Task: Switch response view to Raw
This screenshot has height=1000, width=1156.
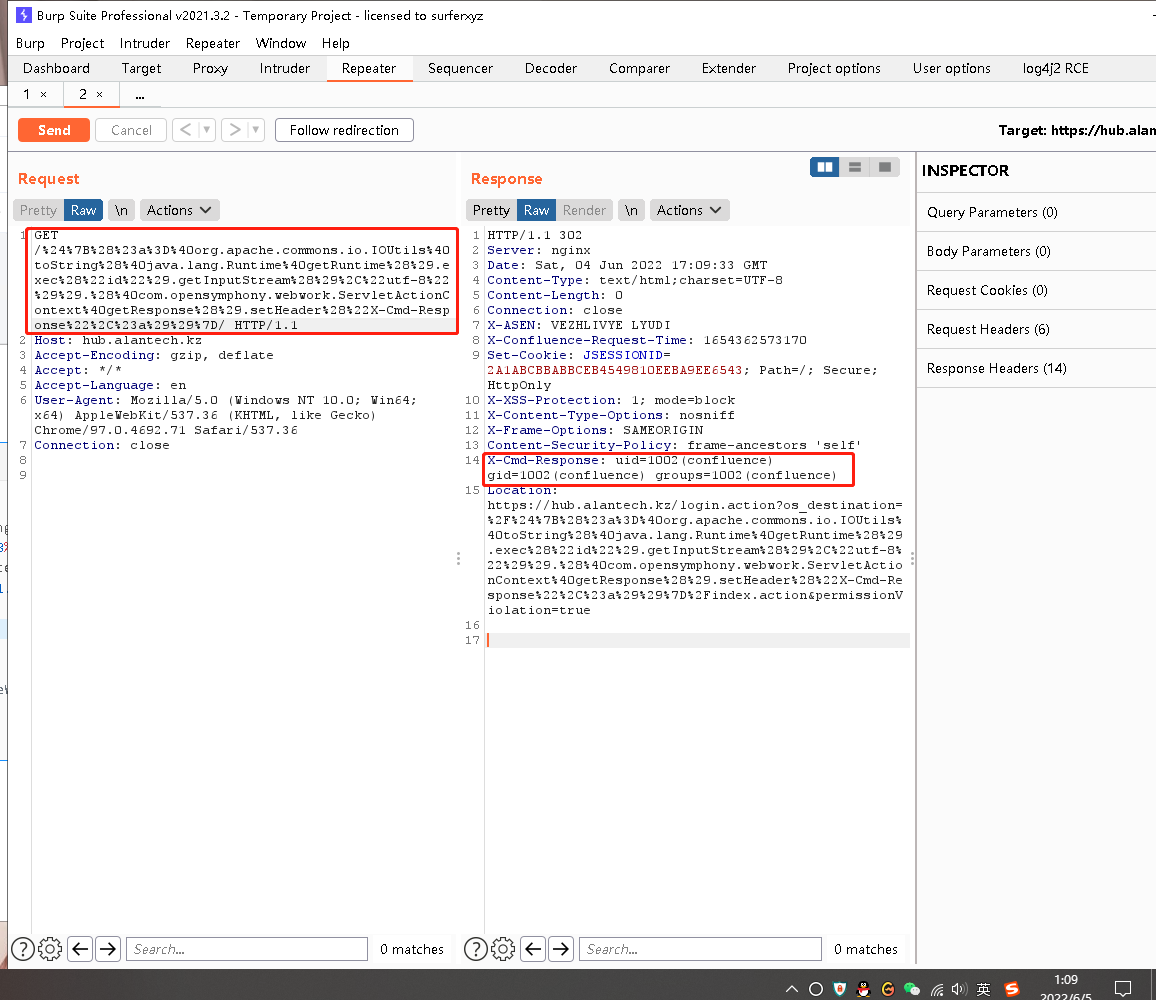Action: [536, 210]
